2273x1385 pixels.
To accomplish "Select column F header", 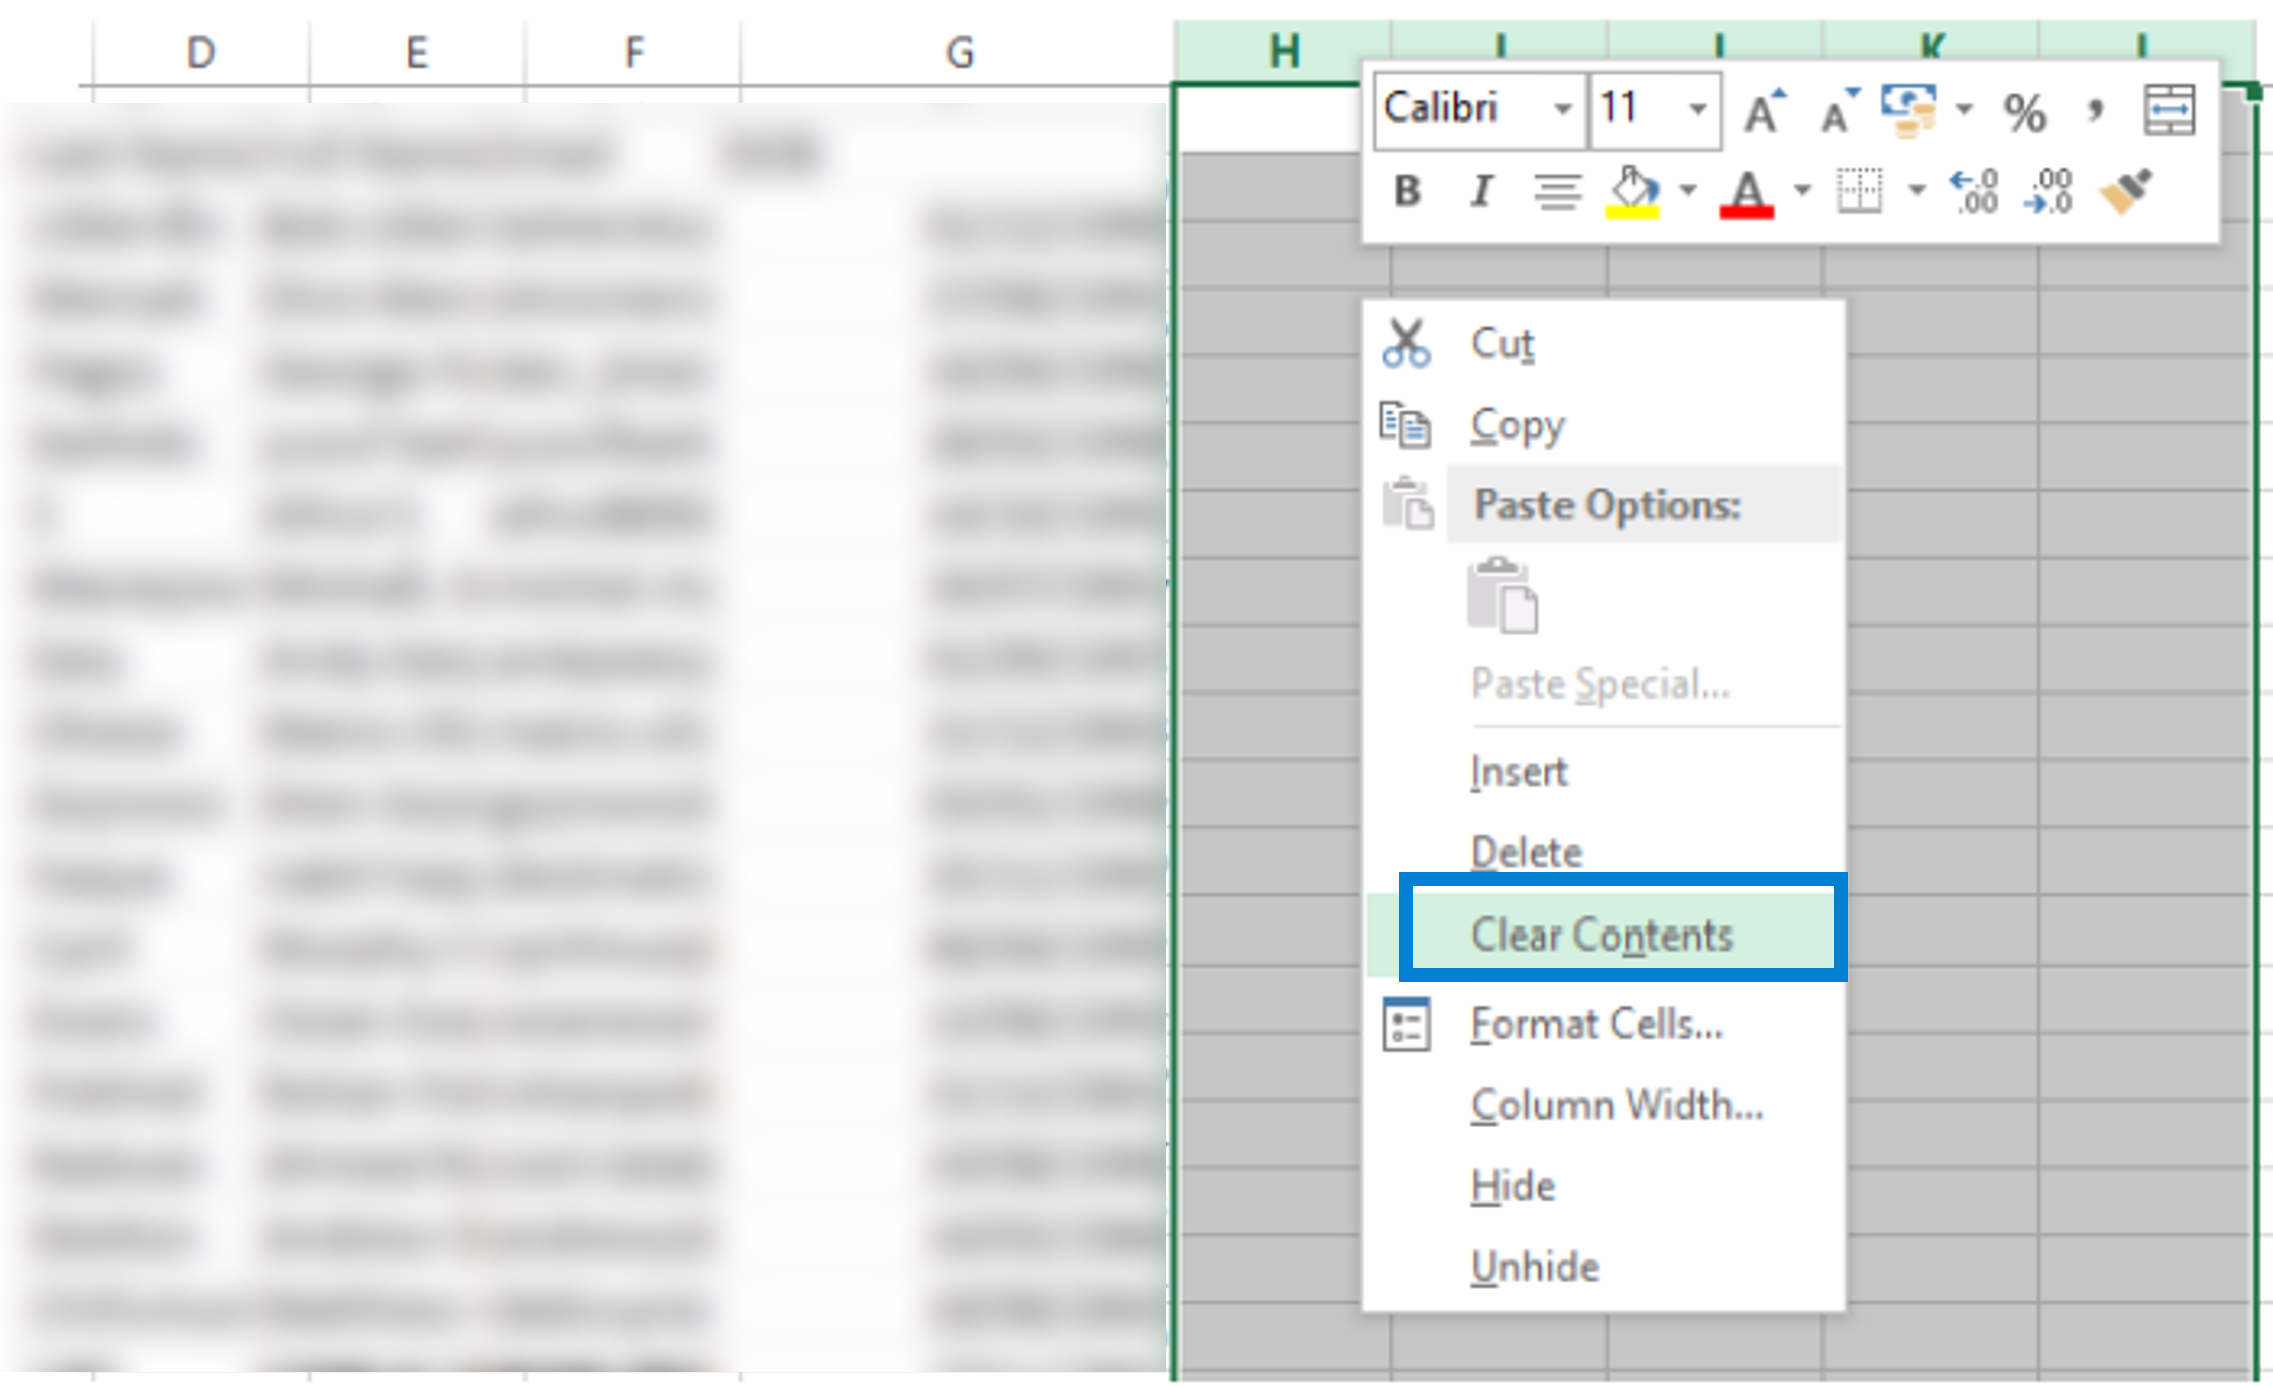I will [633, 52].
